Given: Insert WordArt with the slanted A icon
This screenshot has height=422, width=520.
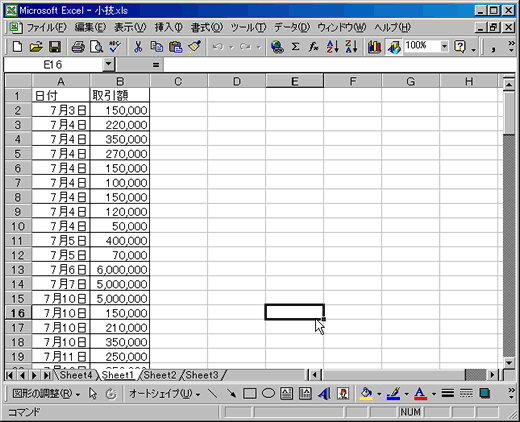Looking at the screenshot, I should 324,394.
